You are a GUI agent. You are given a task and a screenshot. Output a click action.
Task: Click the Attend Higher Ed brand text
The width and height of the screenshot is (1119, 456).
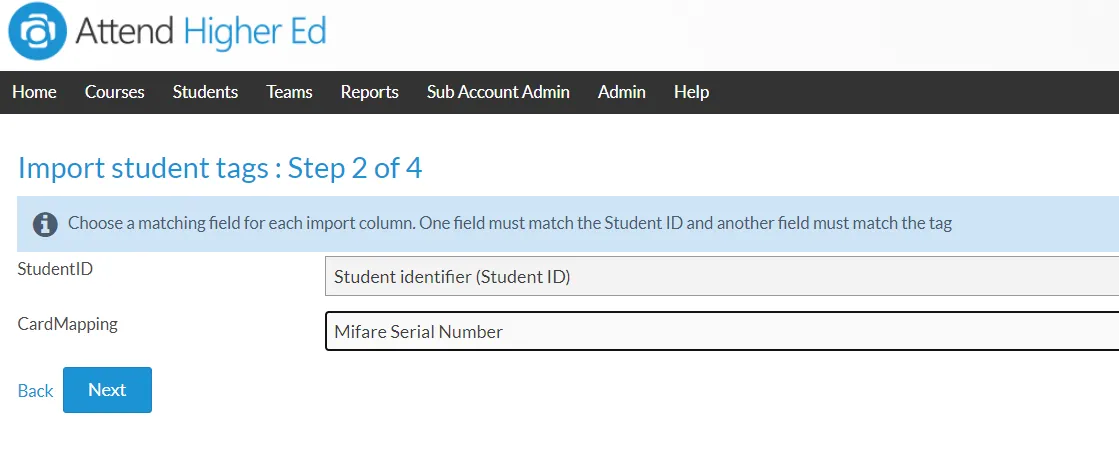201,32
